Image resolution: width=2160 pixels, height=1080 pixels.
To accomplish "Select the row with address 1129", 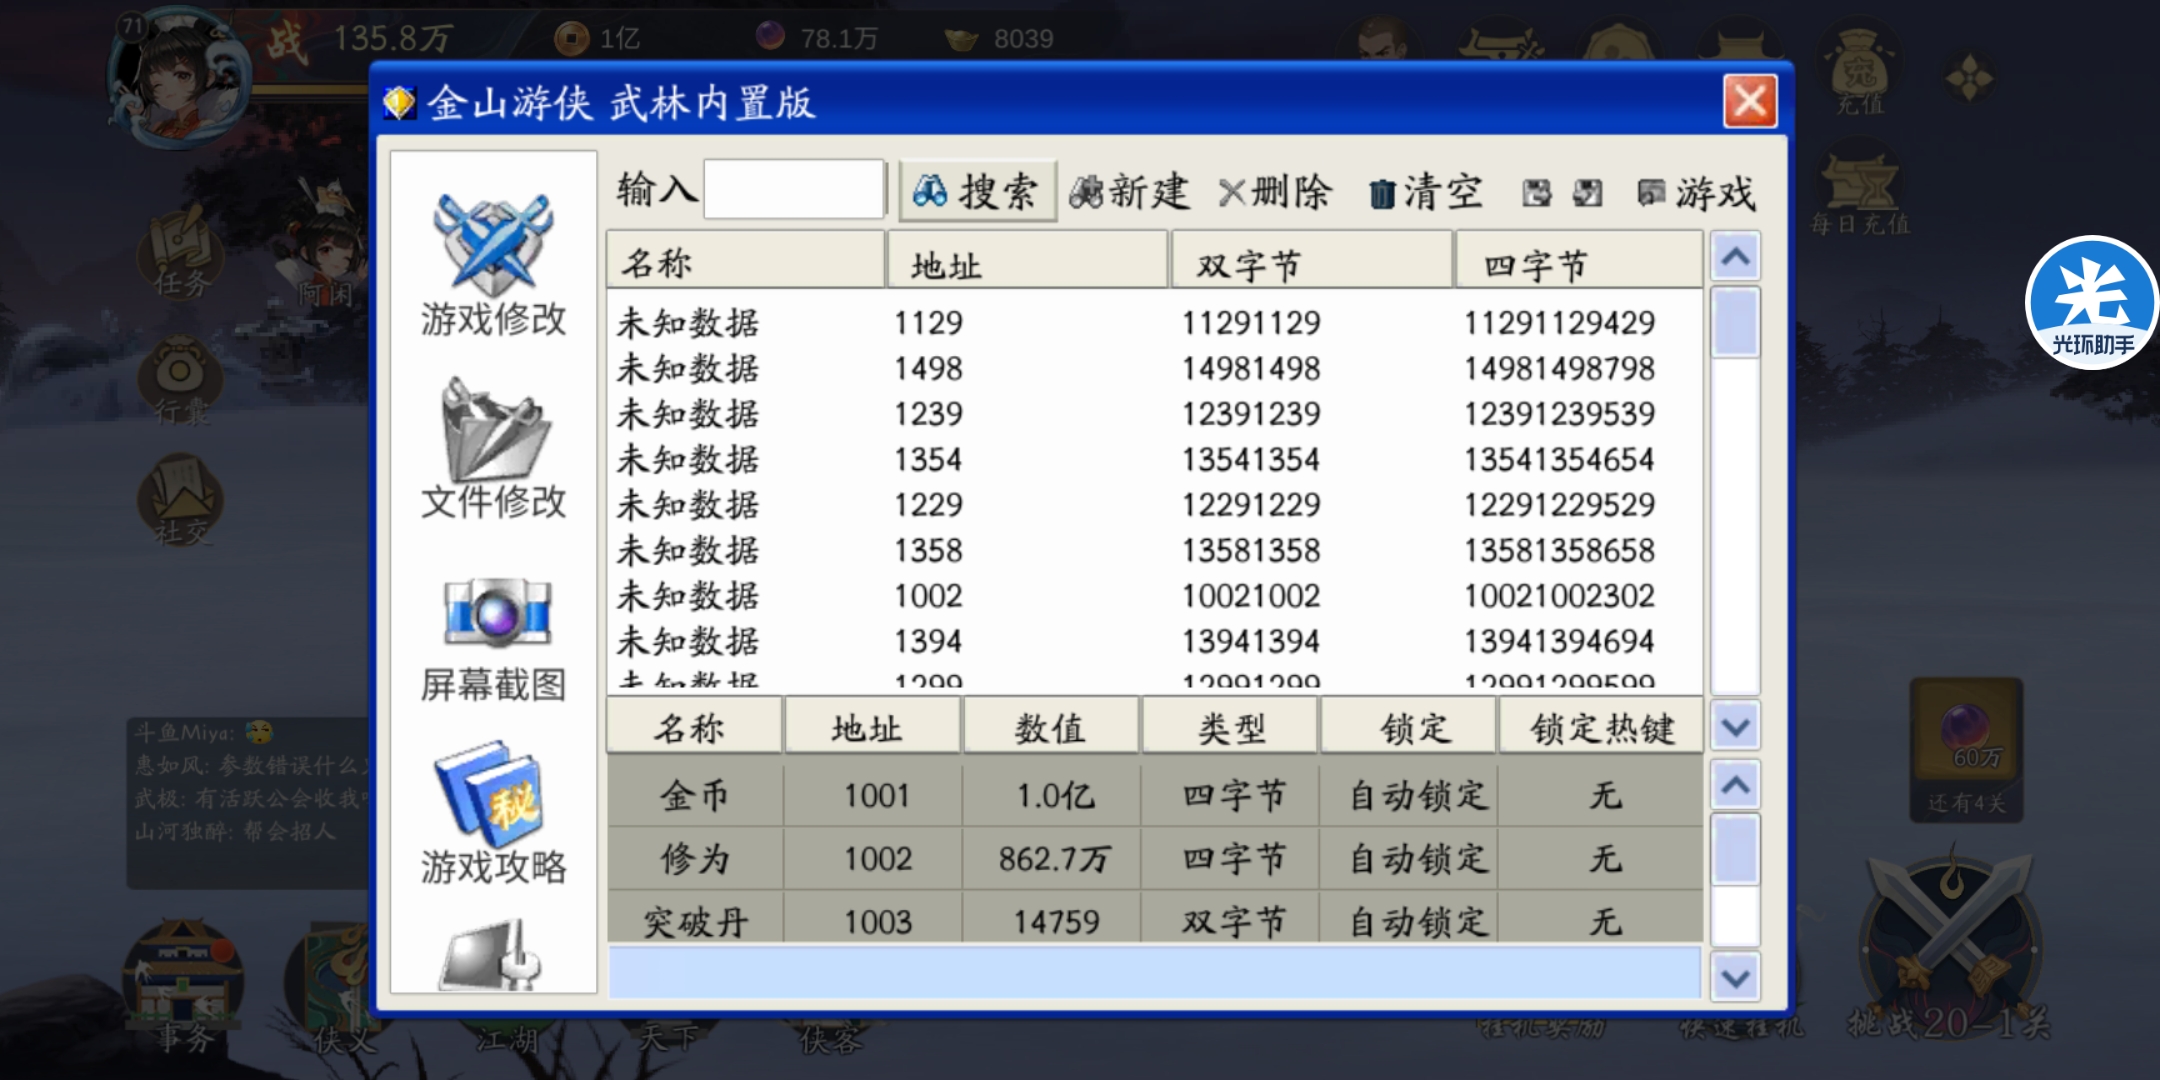I will (x=1154, y=322).
